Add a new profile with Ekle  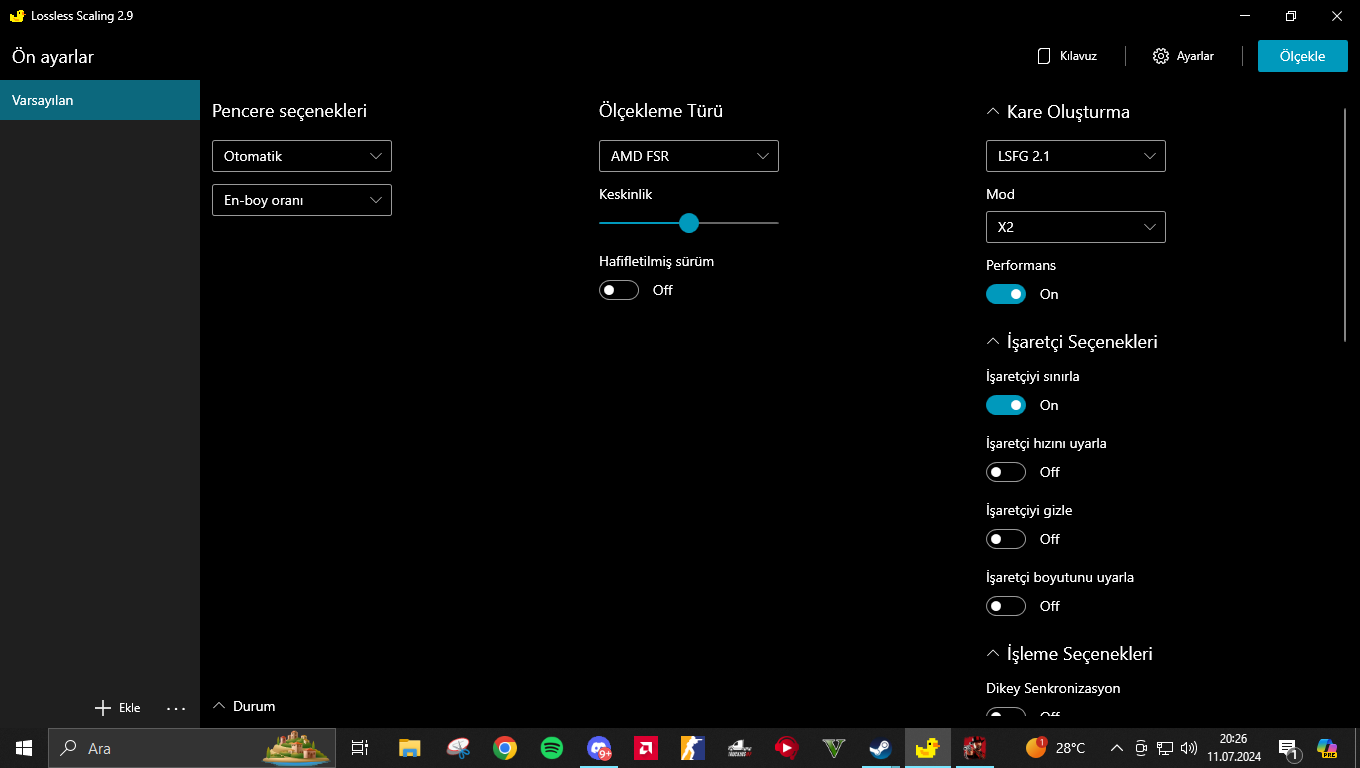[118, 708]
